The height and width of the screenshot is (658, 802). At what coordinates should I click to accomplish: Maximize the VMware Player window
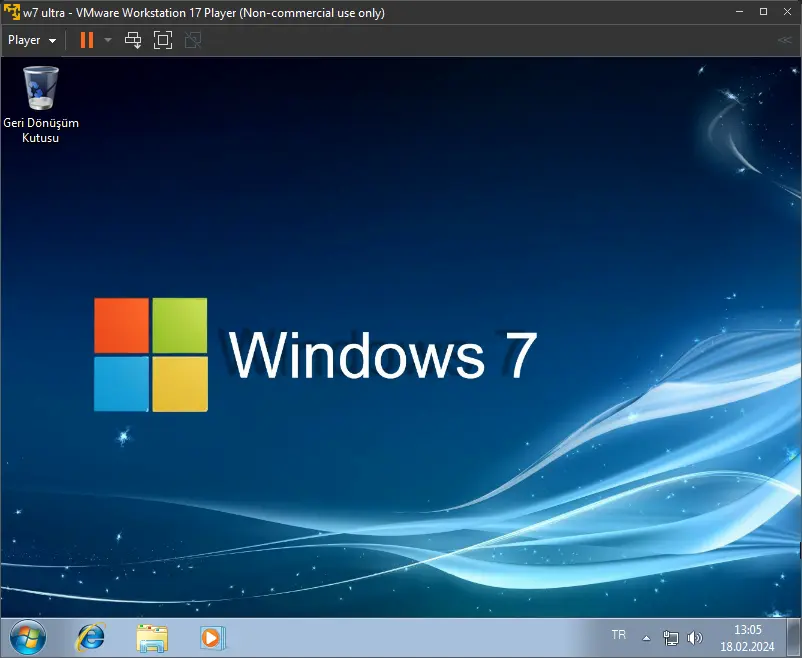[763, 12]
